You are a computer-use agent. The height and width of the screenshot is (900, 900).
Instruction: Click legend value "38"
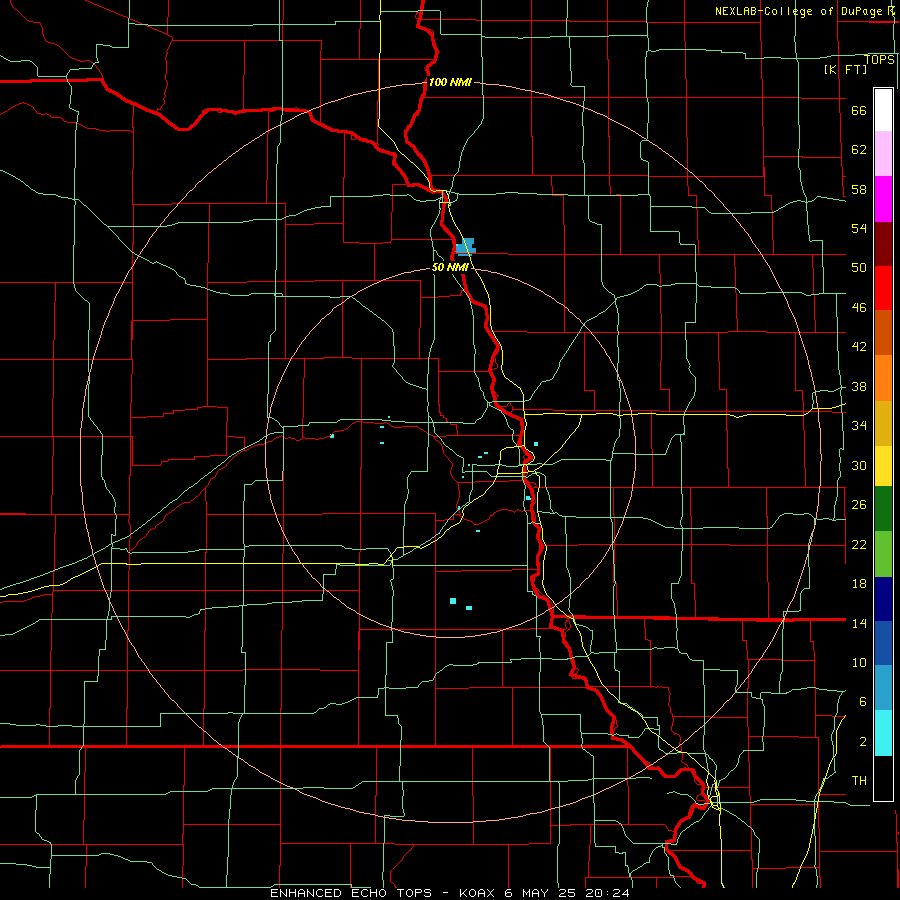point(859,386)
